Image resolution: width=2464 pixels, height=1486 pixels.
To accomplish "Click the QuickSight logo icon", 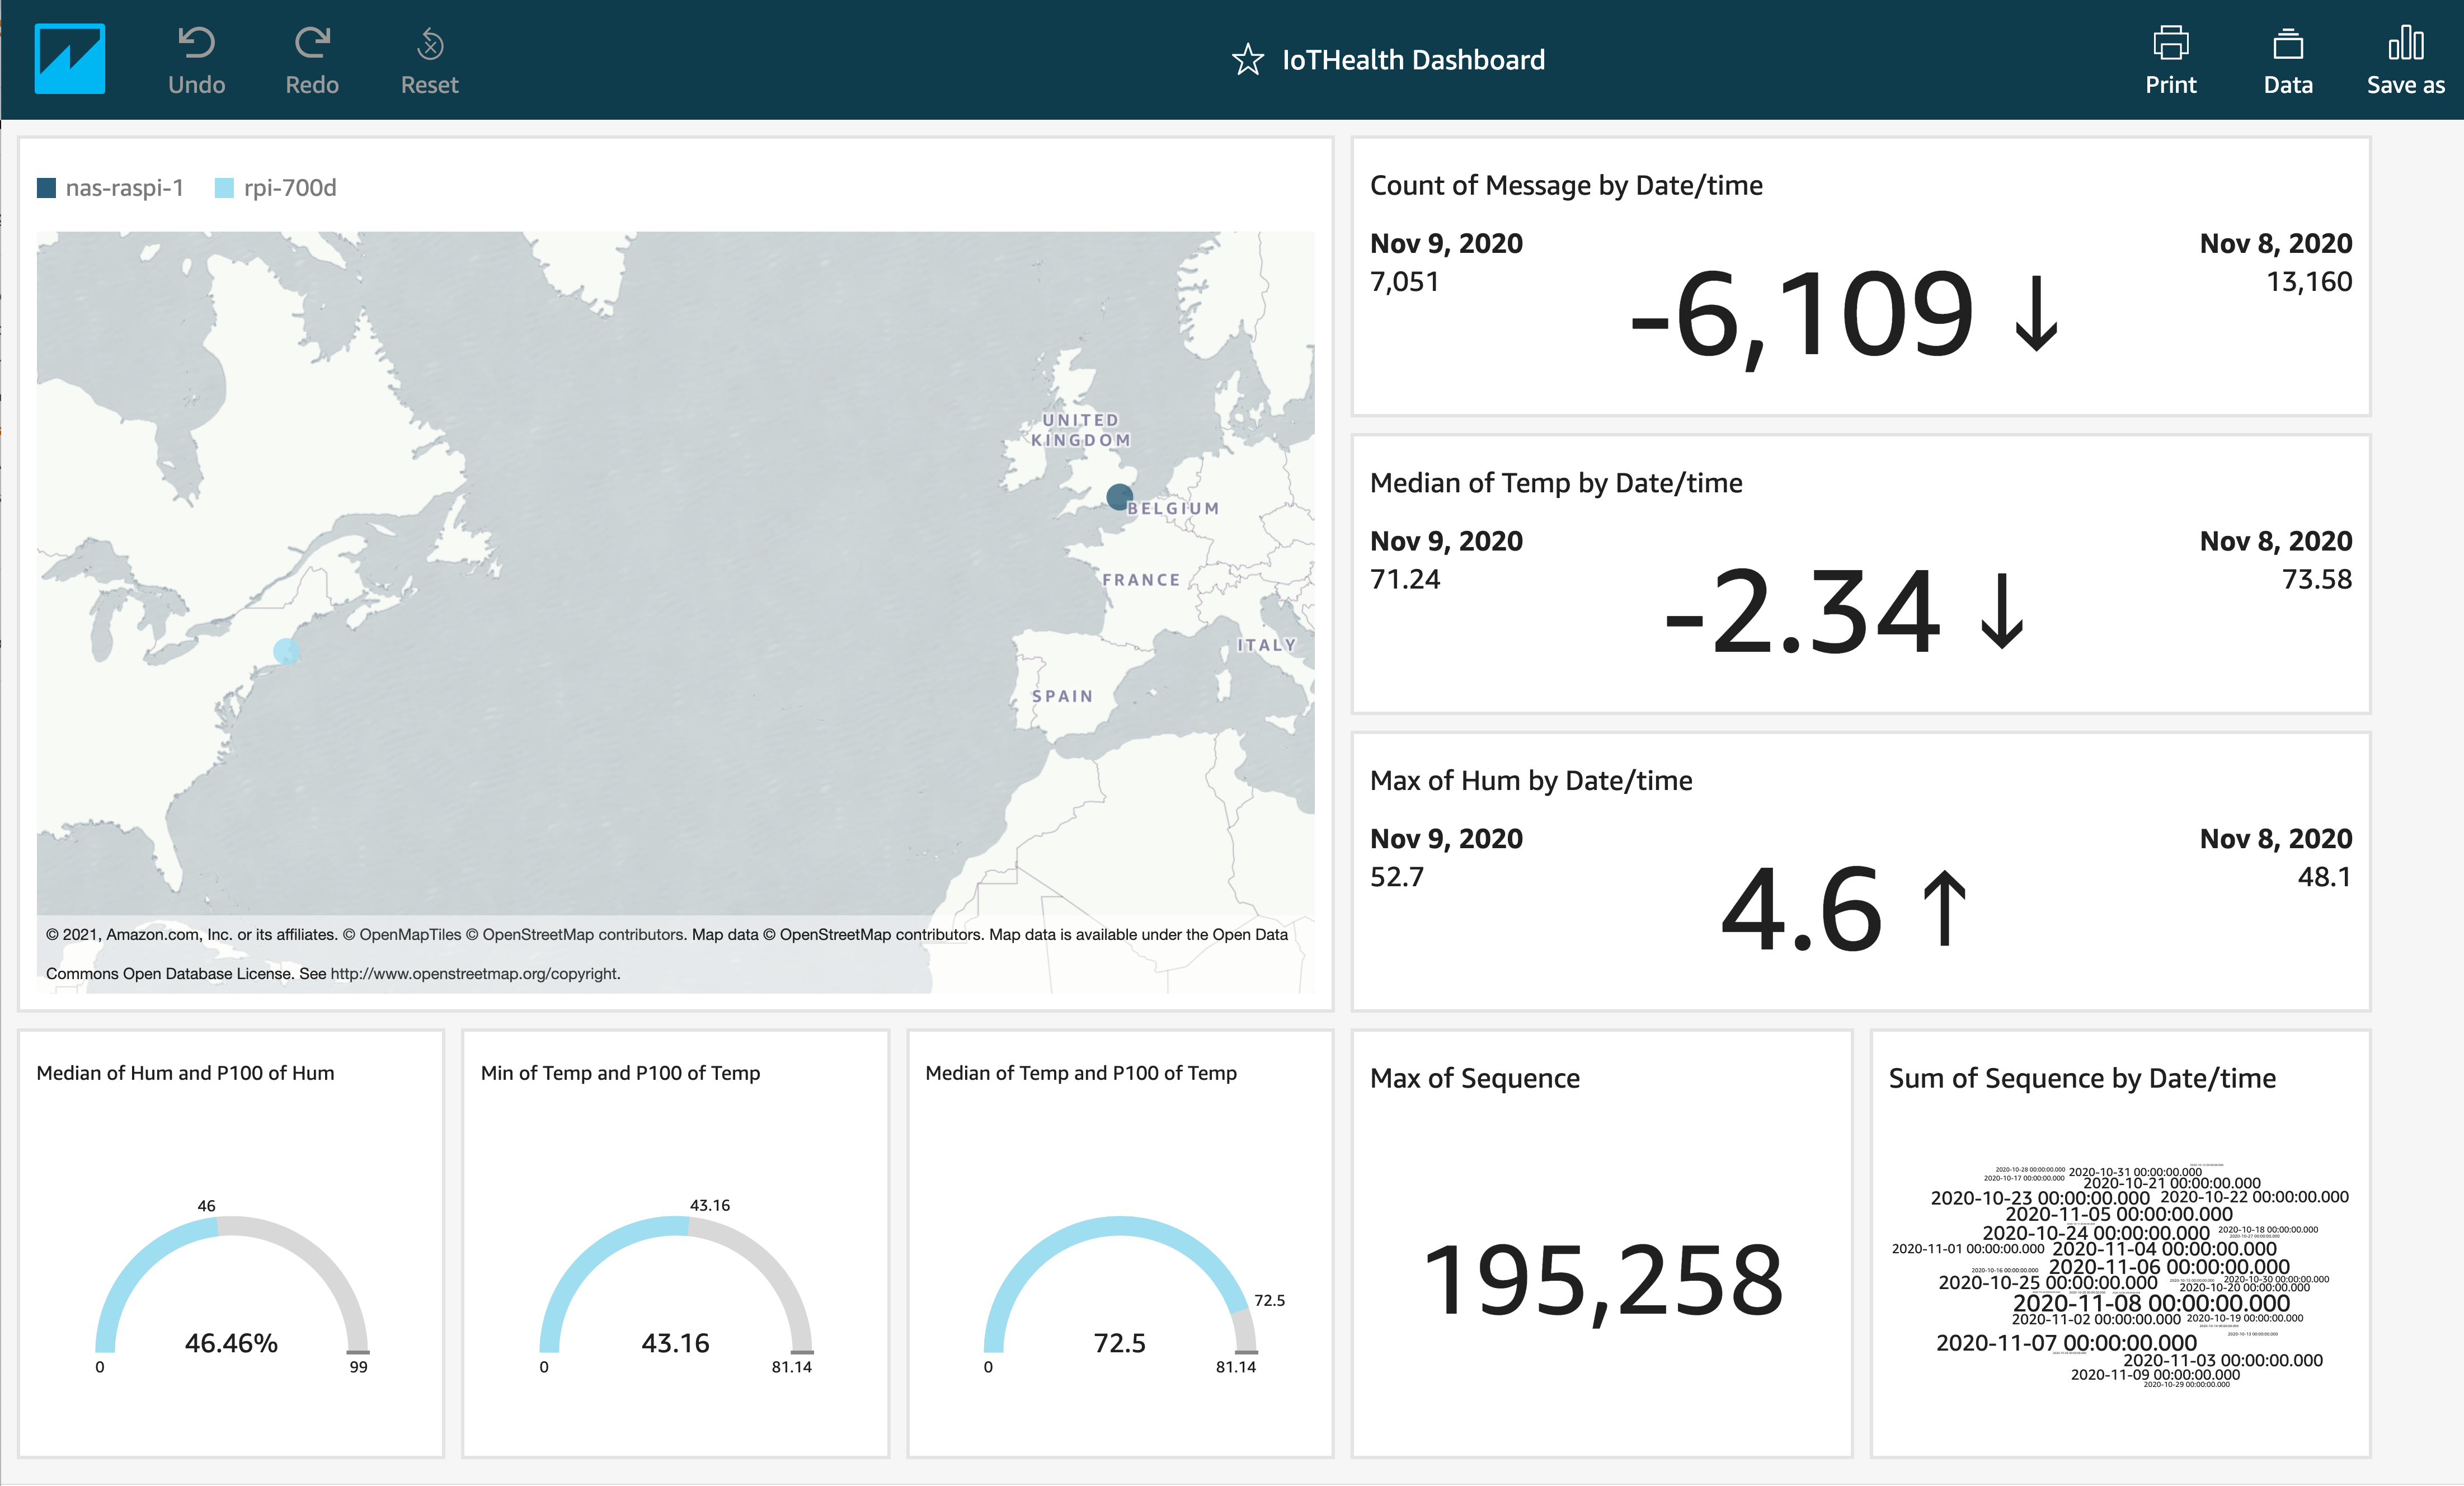I will [x=69, y=59].
